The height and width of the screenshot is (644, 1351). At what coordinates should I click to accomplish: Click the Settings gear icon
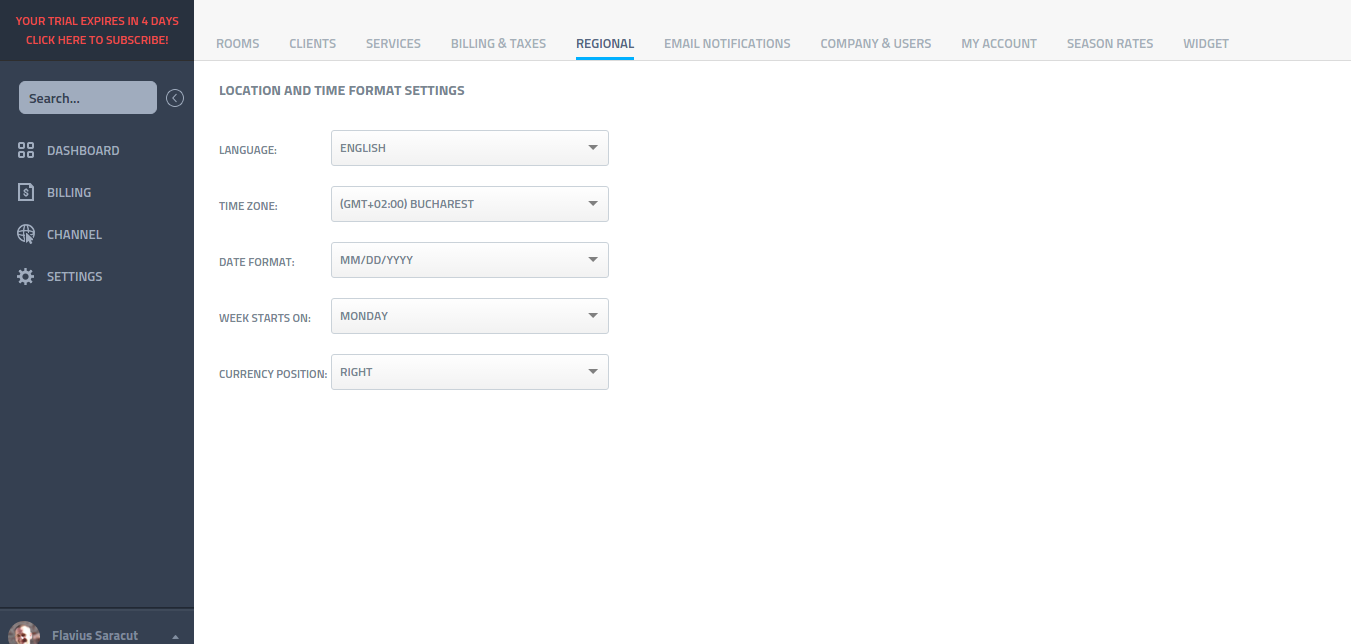click(x=26, y=276)
